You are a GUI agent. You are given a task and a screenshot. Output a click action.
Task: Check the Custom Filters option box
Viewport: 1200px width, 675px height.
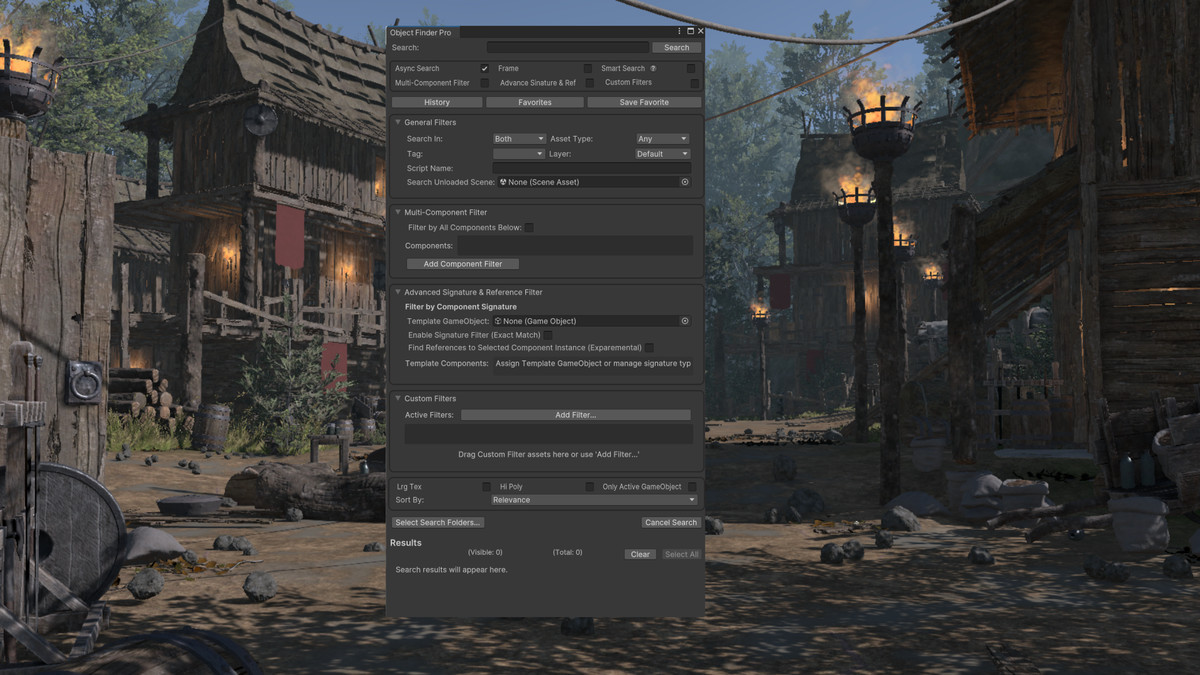pos(695,83)
